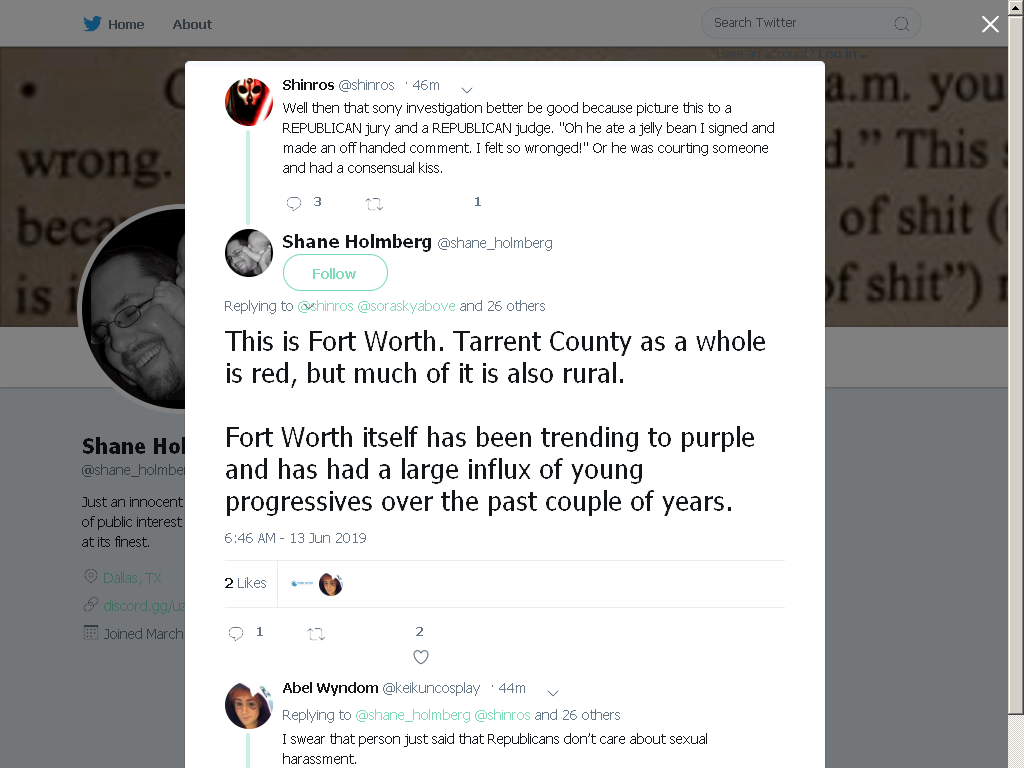
Task: Open Shinros's profile avatar
Action: point(249,102)
